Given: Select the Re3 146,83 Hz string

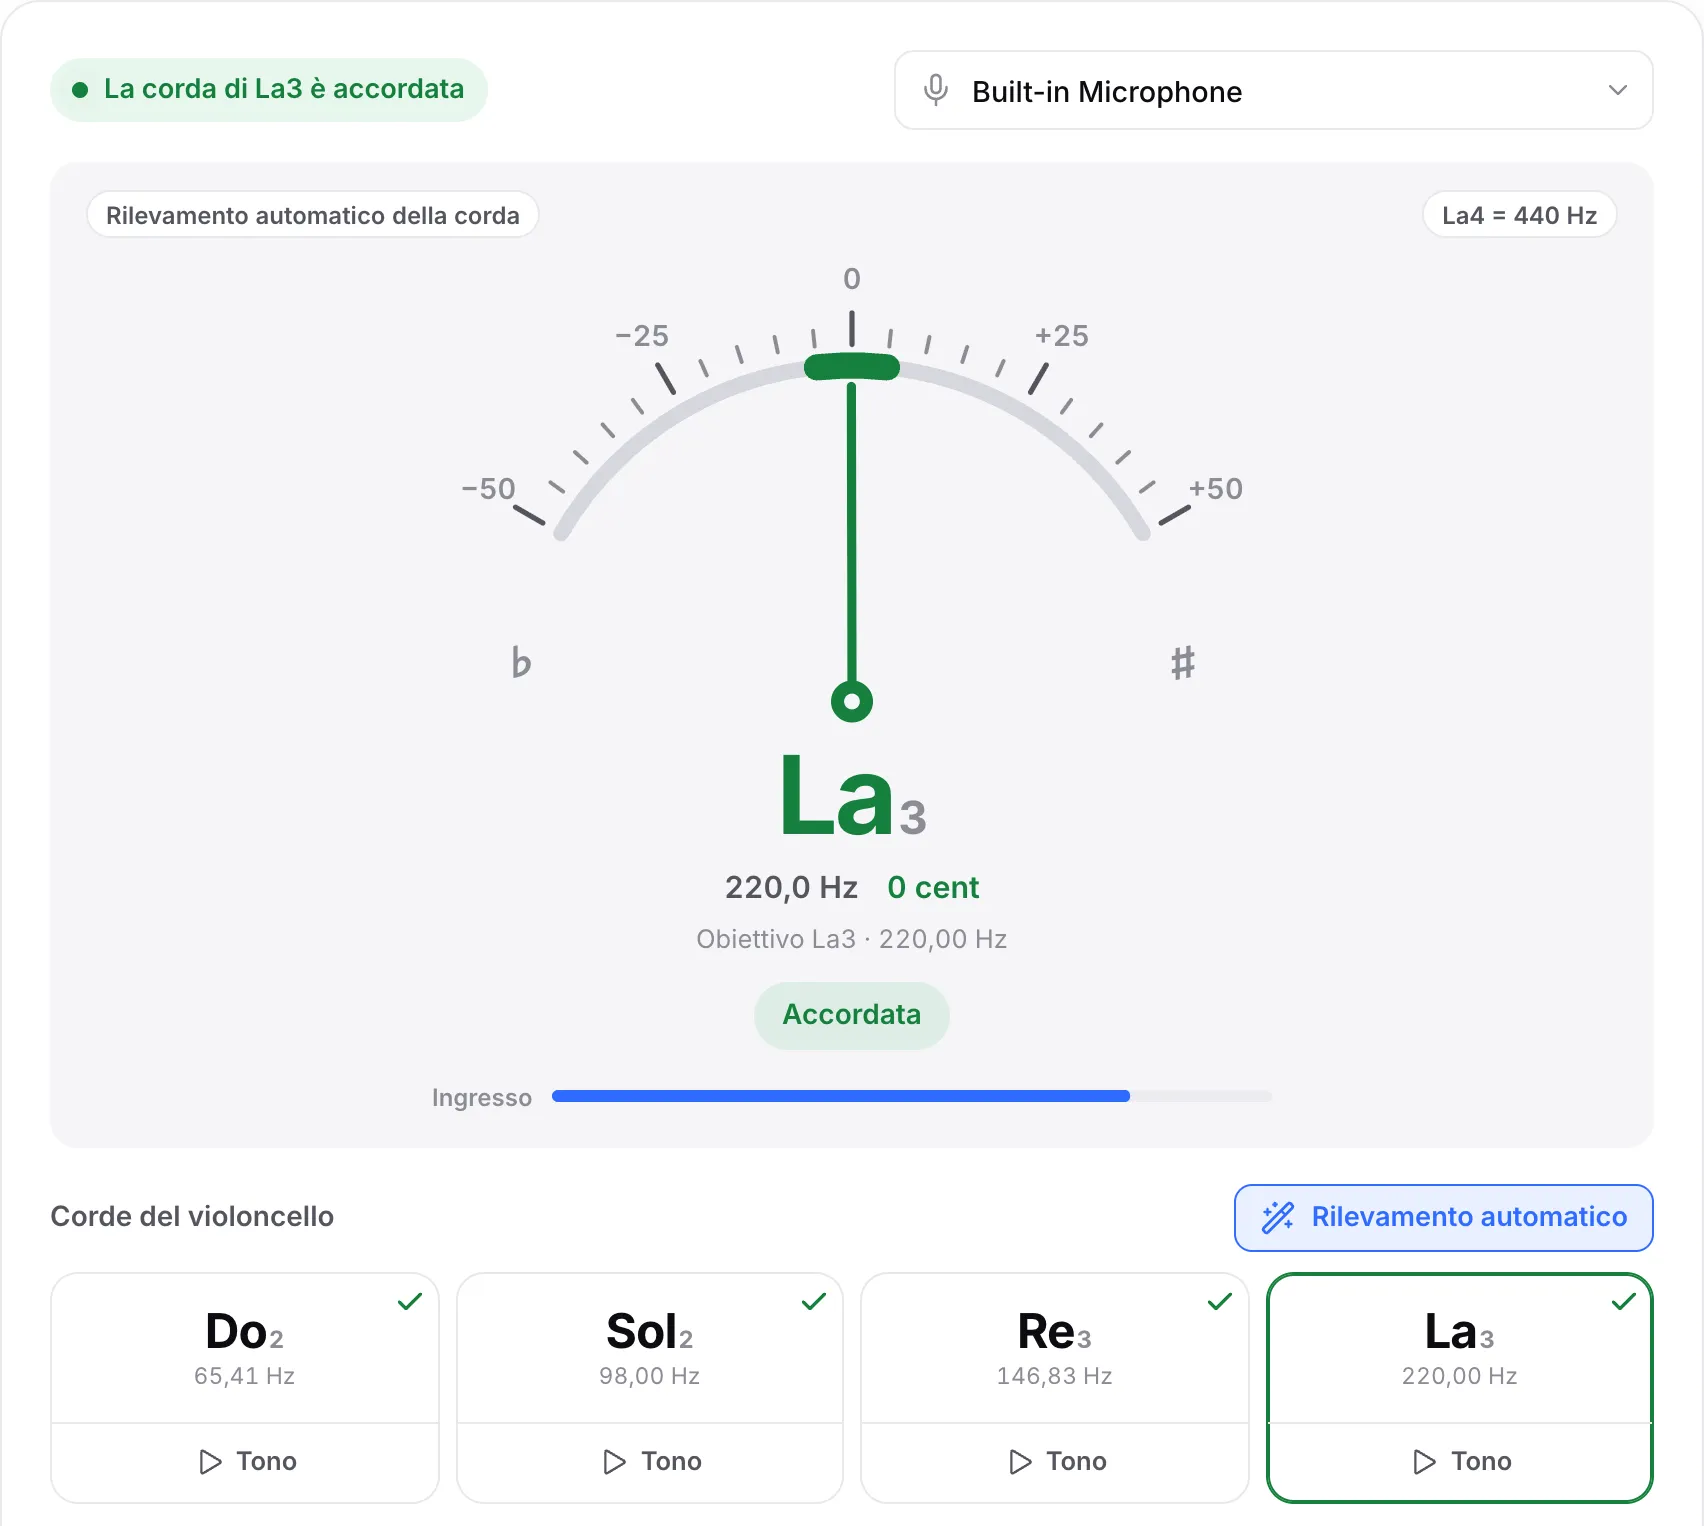Looking at the screenshot, I should pyautogui.click(x=1055, y=1348).
